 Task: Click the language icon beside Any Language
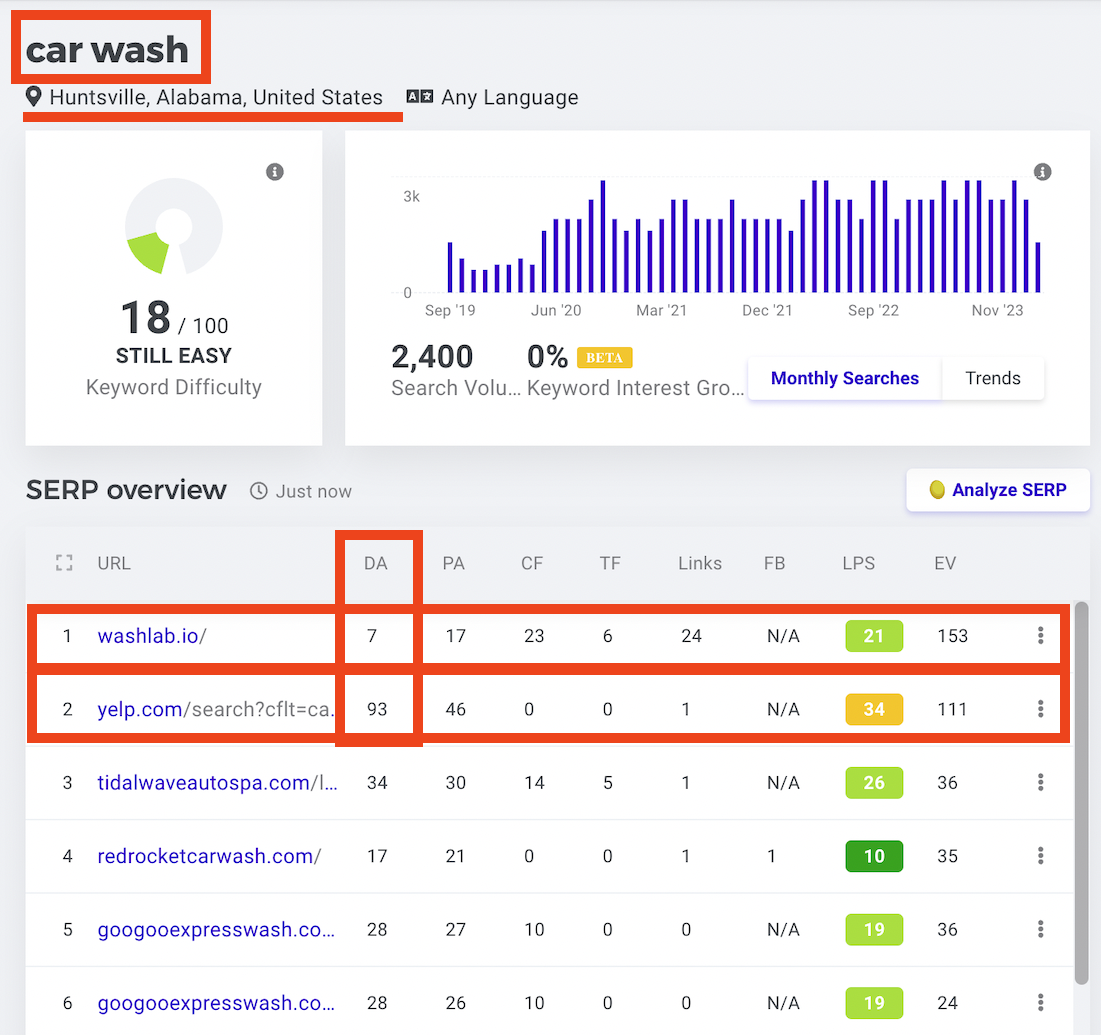click(x=420, y=97)
